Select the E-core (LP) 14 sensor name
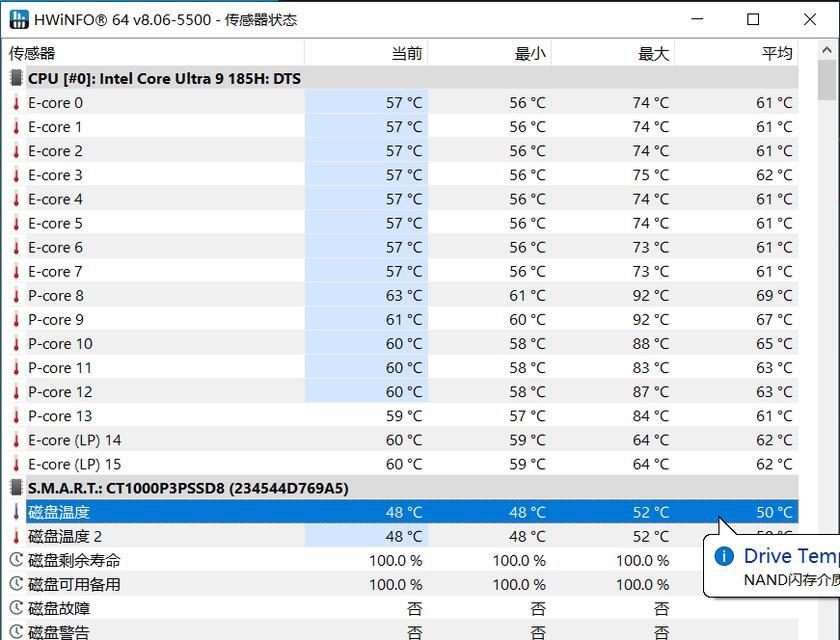The image size is (840, 640). pos(75,440)
